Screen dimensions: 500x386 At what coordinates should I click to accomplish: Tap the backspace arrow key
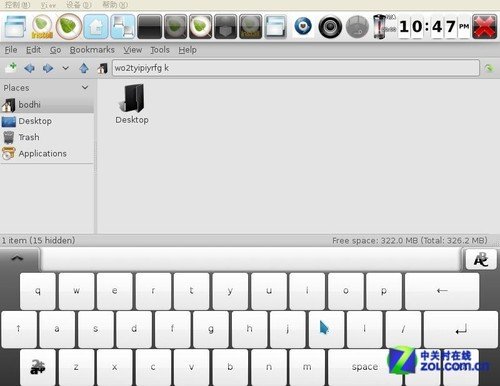click(x=442, y=291)
